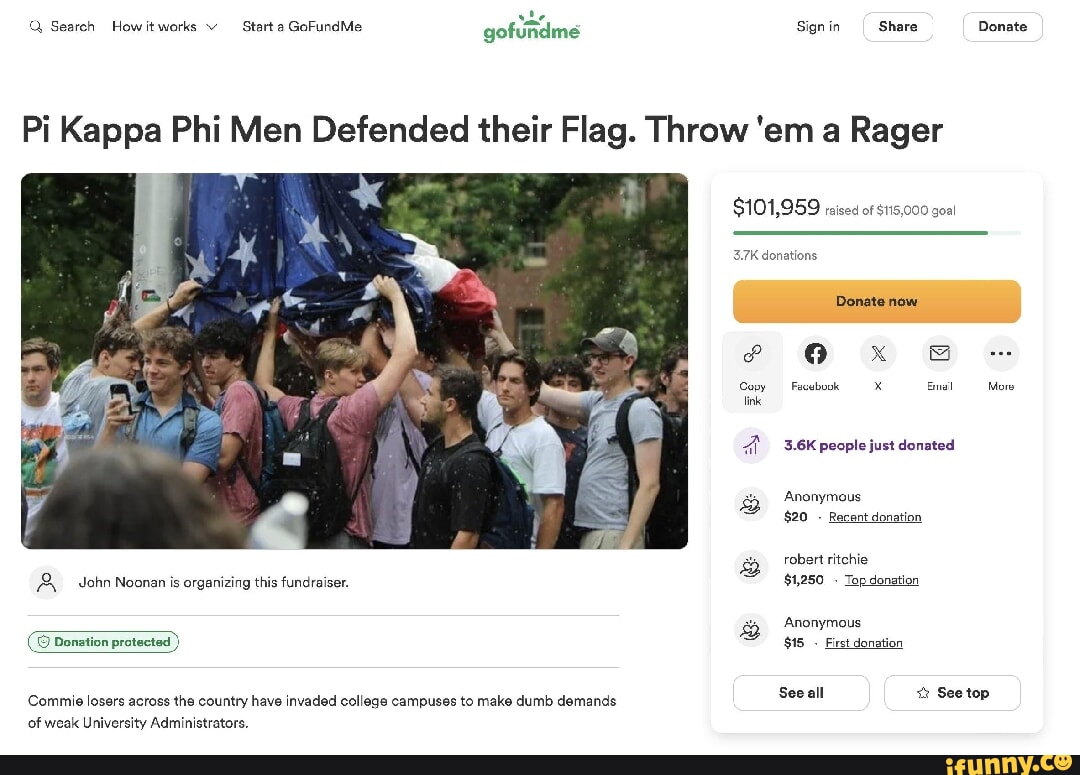1080x775 pixels.
Task: Click See all donations
Action: (x=800, y=692)
